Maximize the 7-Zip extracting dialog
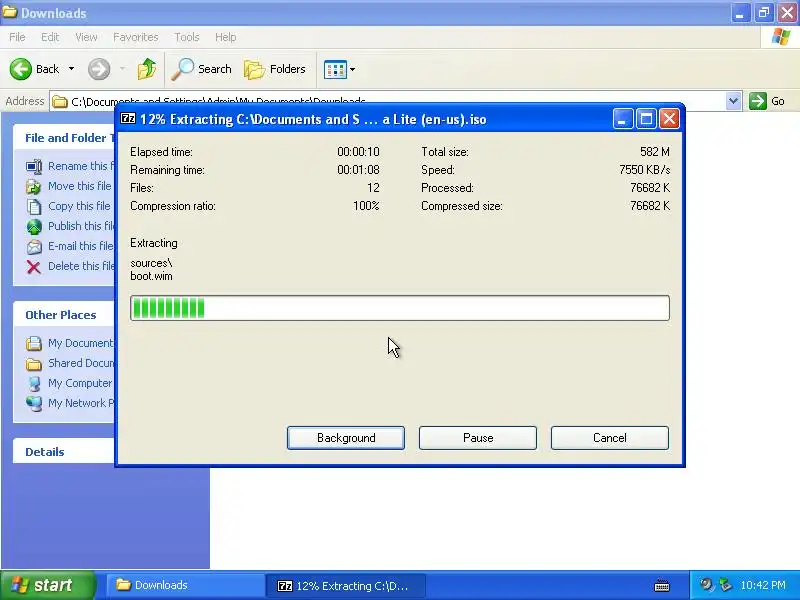The image size is (800, 600). [646, 119]
